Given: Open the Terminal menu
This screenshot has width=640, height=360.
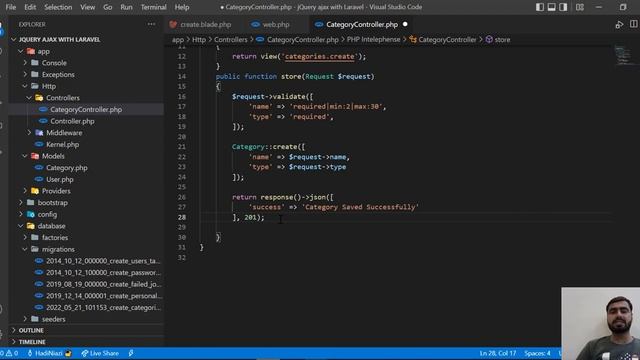Looking at the screenshot, I should point(153,7).
